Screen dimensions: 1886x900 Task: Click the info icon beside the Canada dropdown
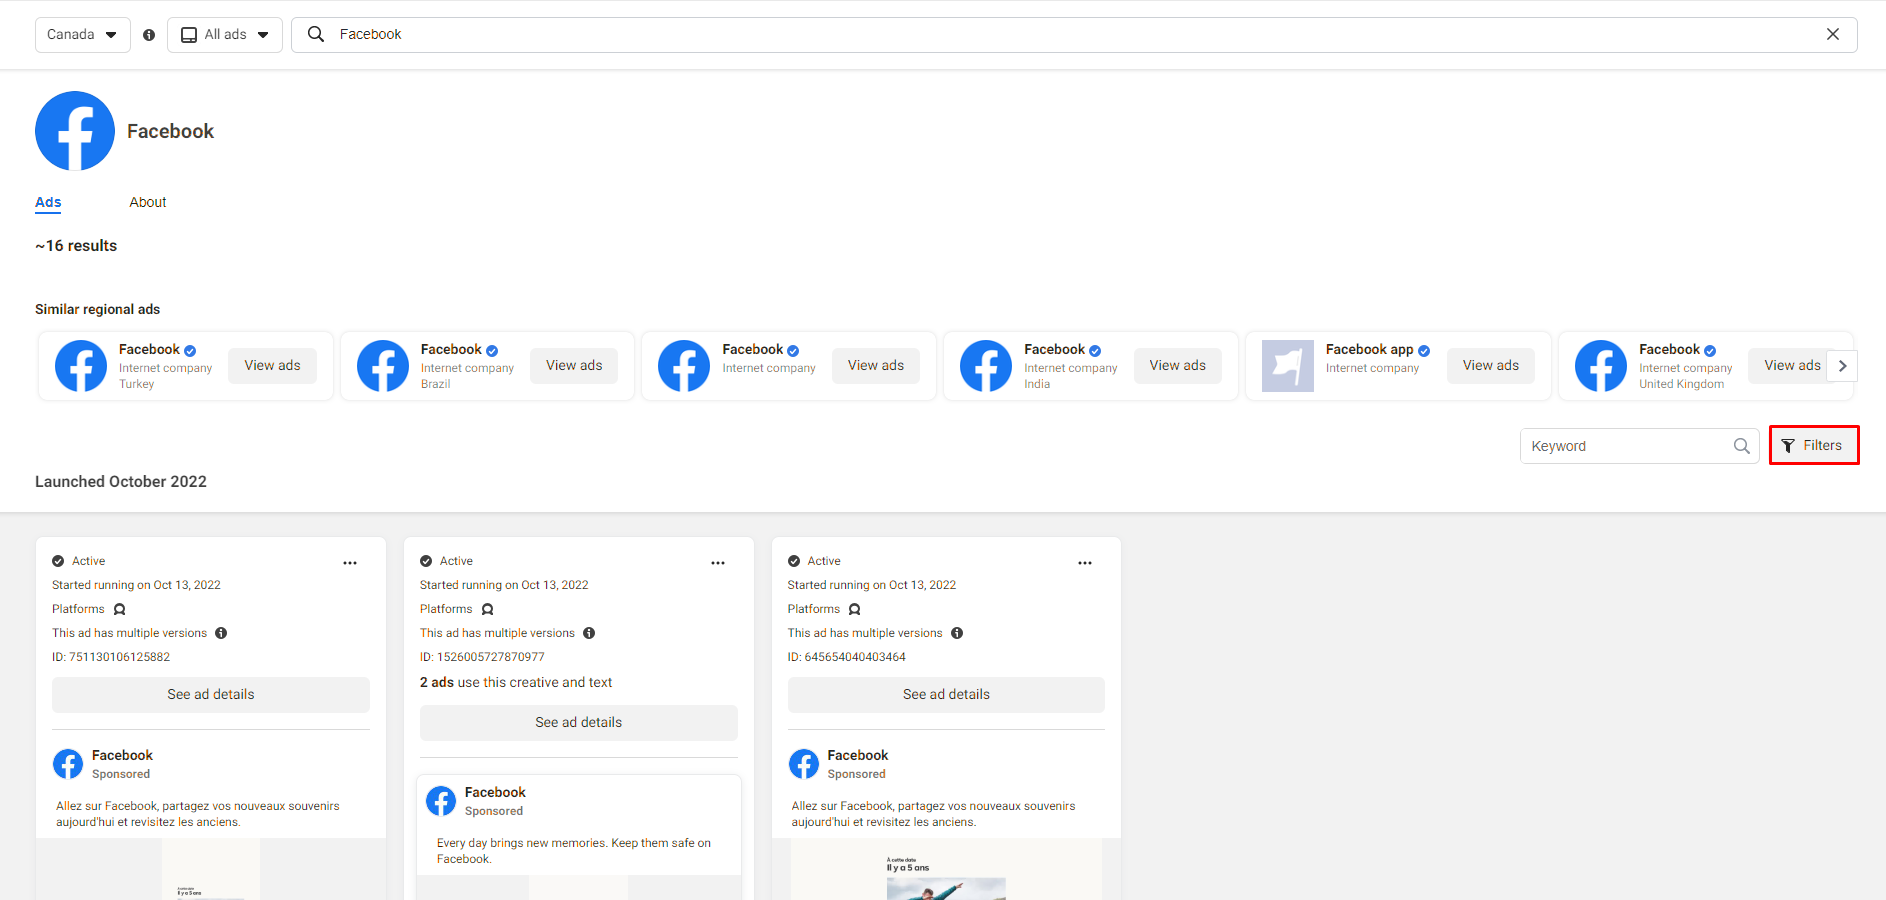click(x=149, y=35)
